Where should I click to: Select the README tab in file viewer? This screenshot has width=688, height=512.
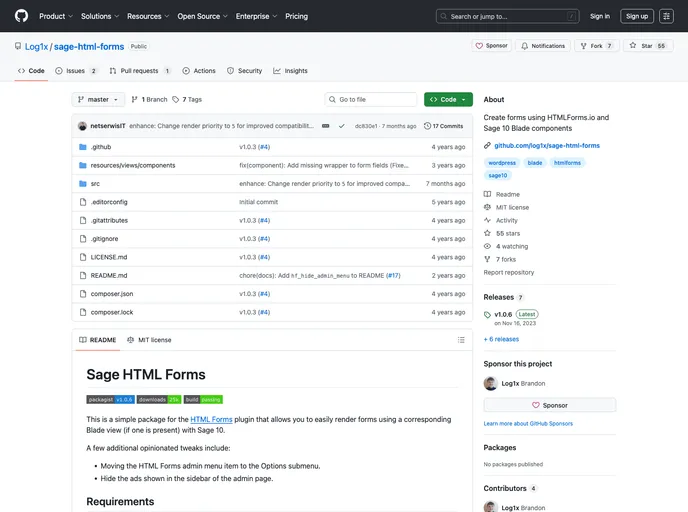[x=97, y=340]
